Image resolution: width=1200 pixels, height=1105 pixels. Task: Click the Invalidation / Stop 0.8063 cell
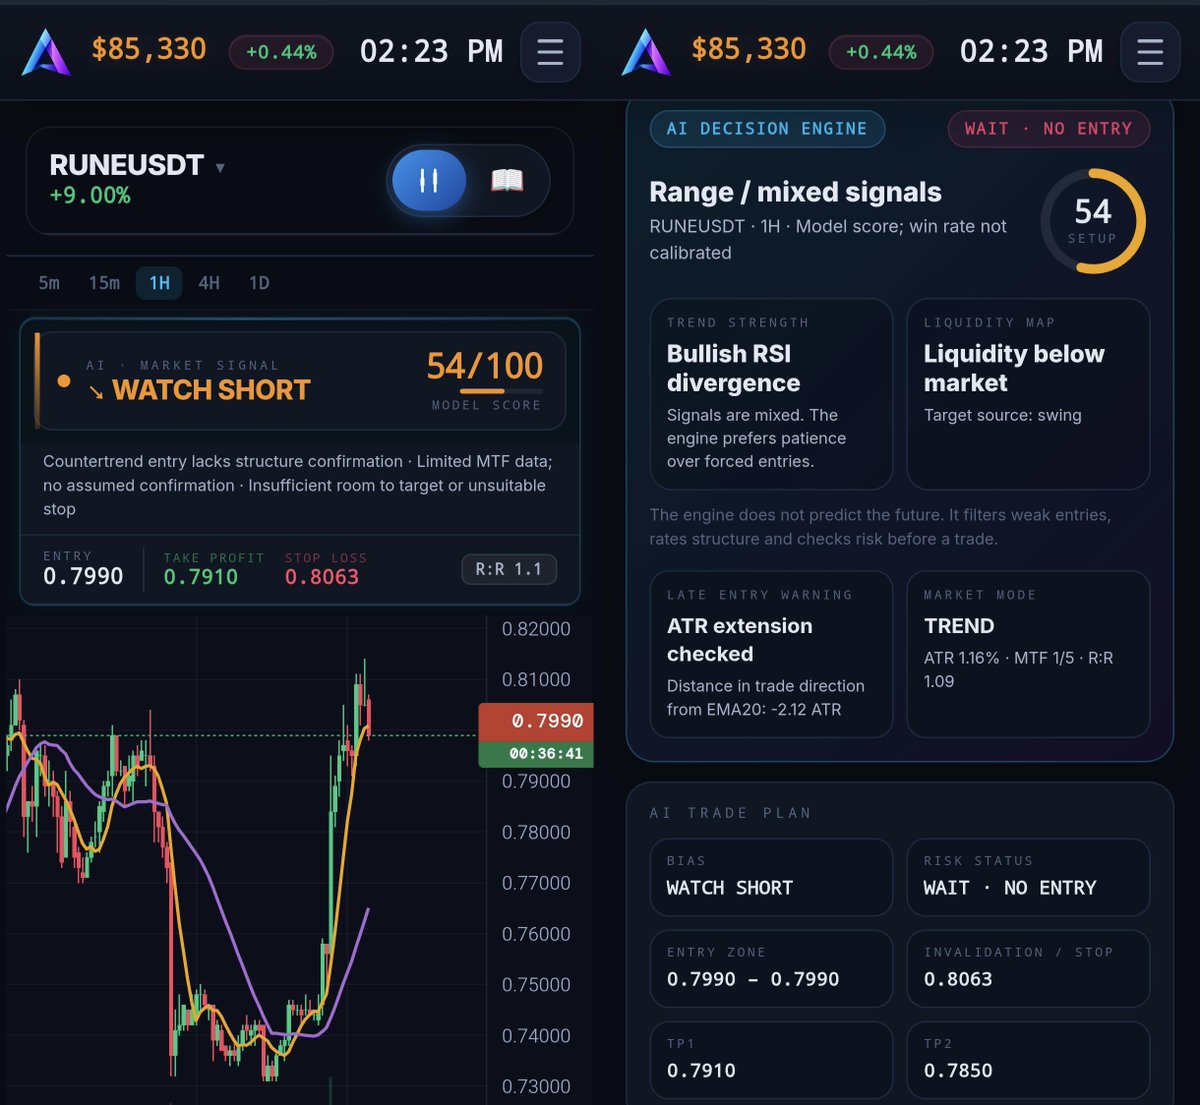[x=1028, y=969]
